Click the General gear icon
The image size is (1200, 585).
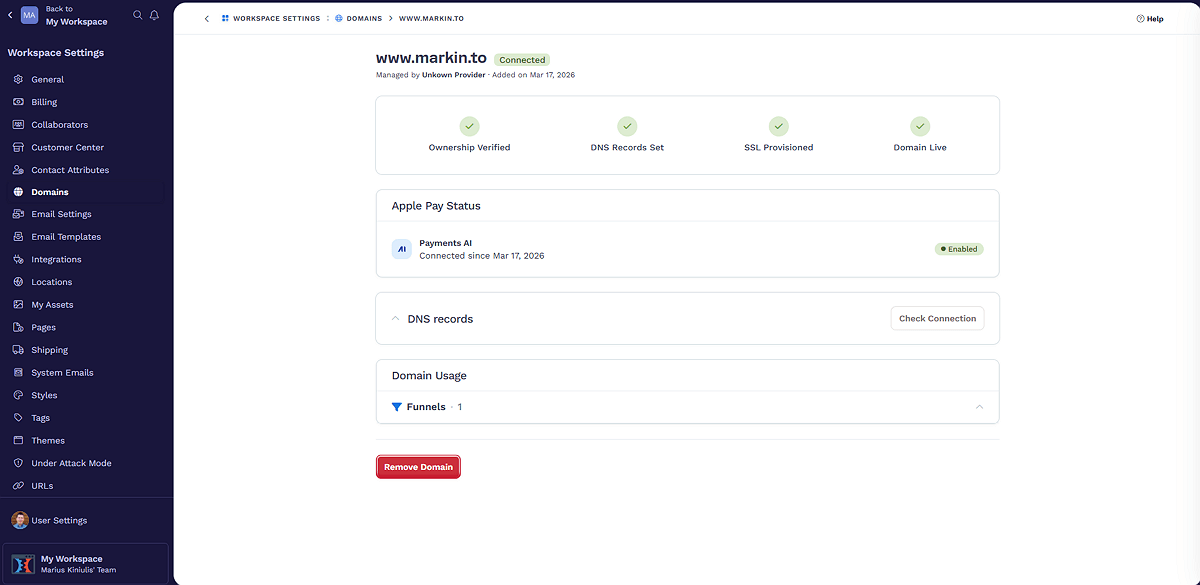tap(19, 79)
